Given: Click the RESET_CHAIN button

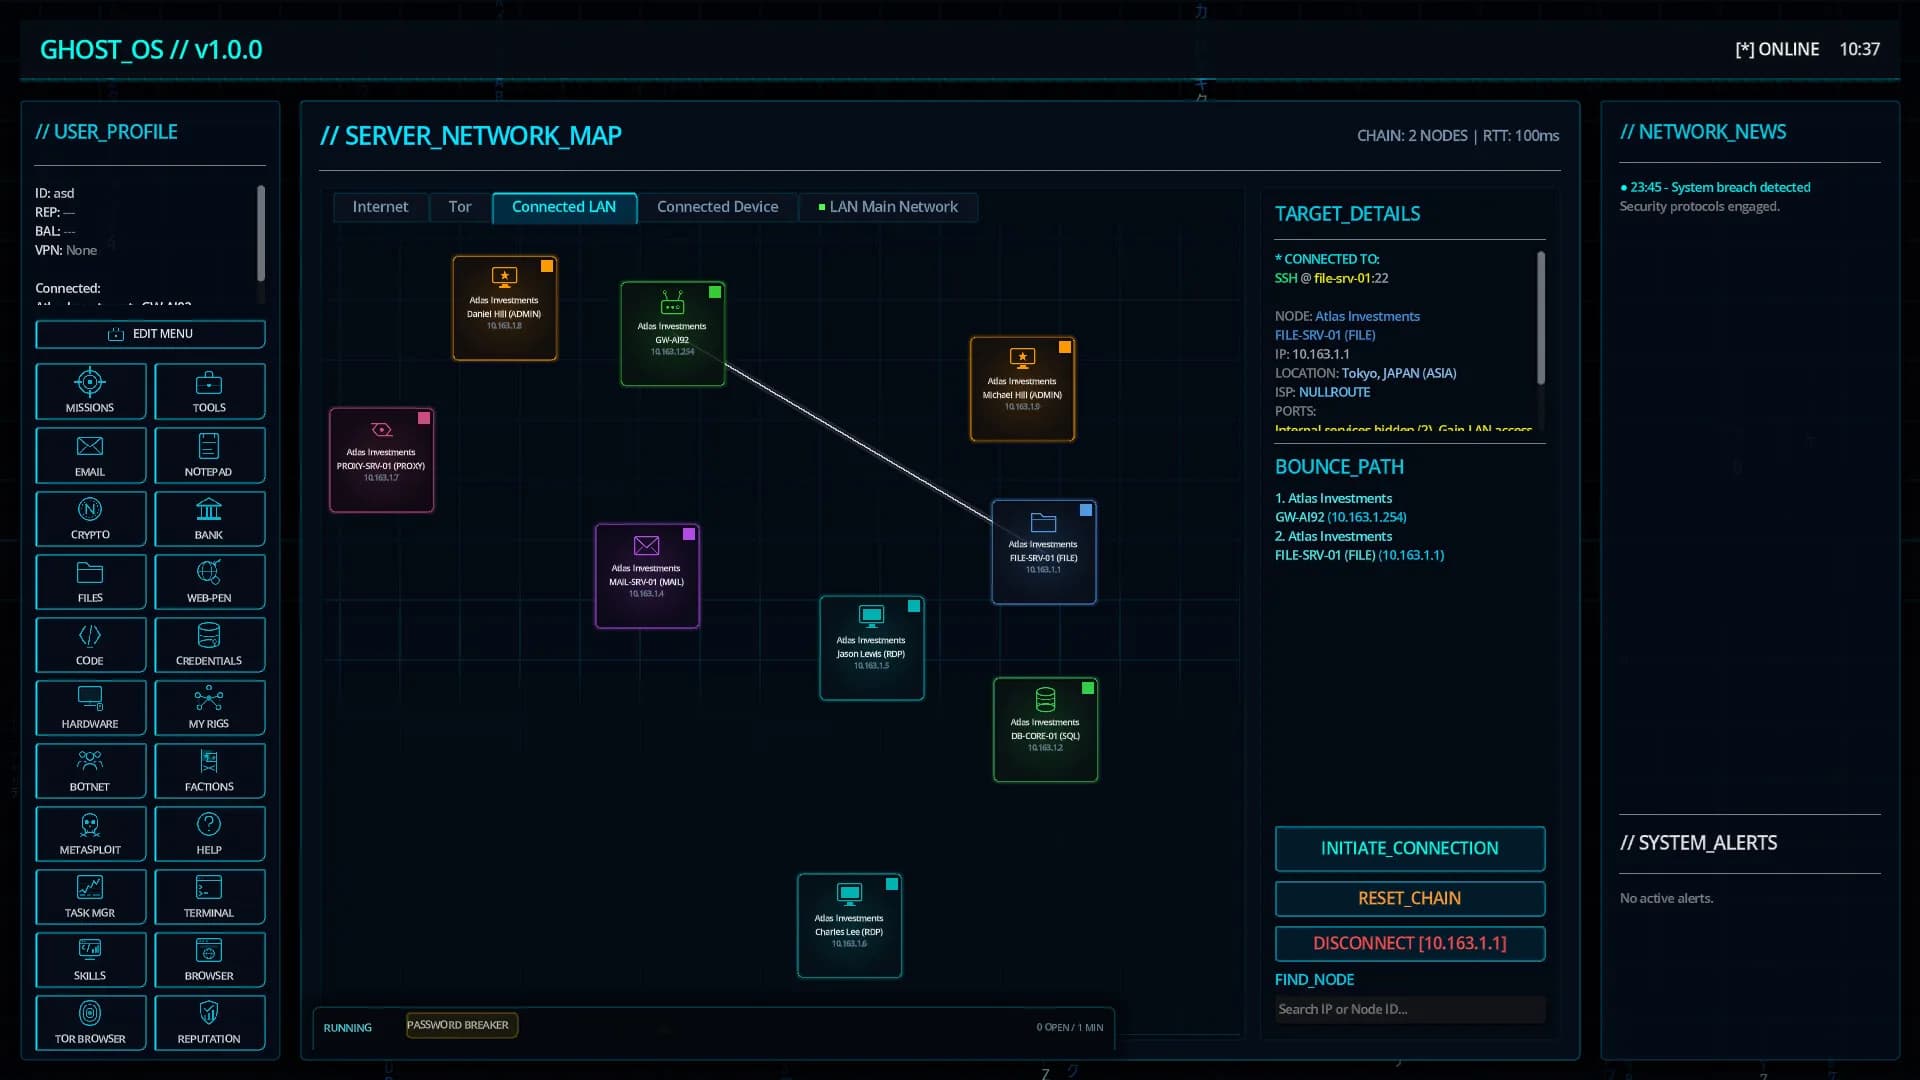Looking at the screenshot, I should click(x=1410, y=899).
